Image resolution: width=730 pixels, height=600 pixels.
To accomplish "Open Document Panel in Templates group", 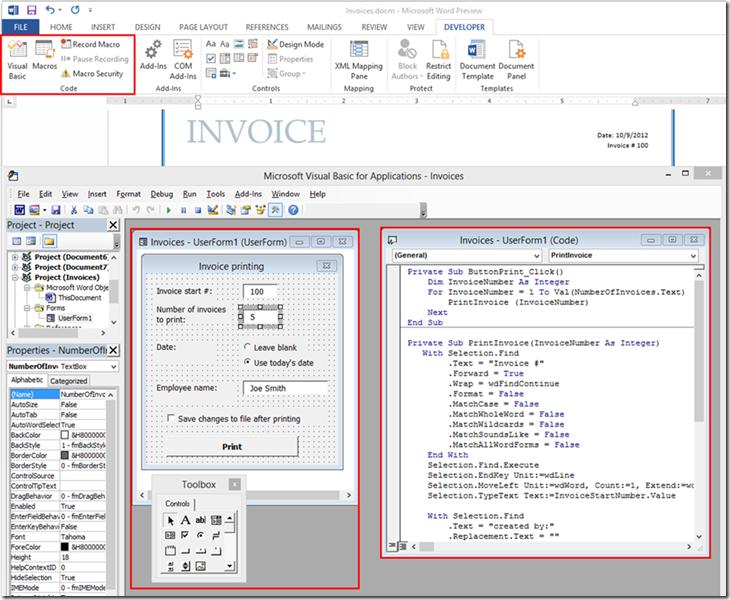I will click(x=516, y=60).
